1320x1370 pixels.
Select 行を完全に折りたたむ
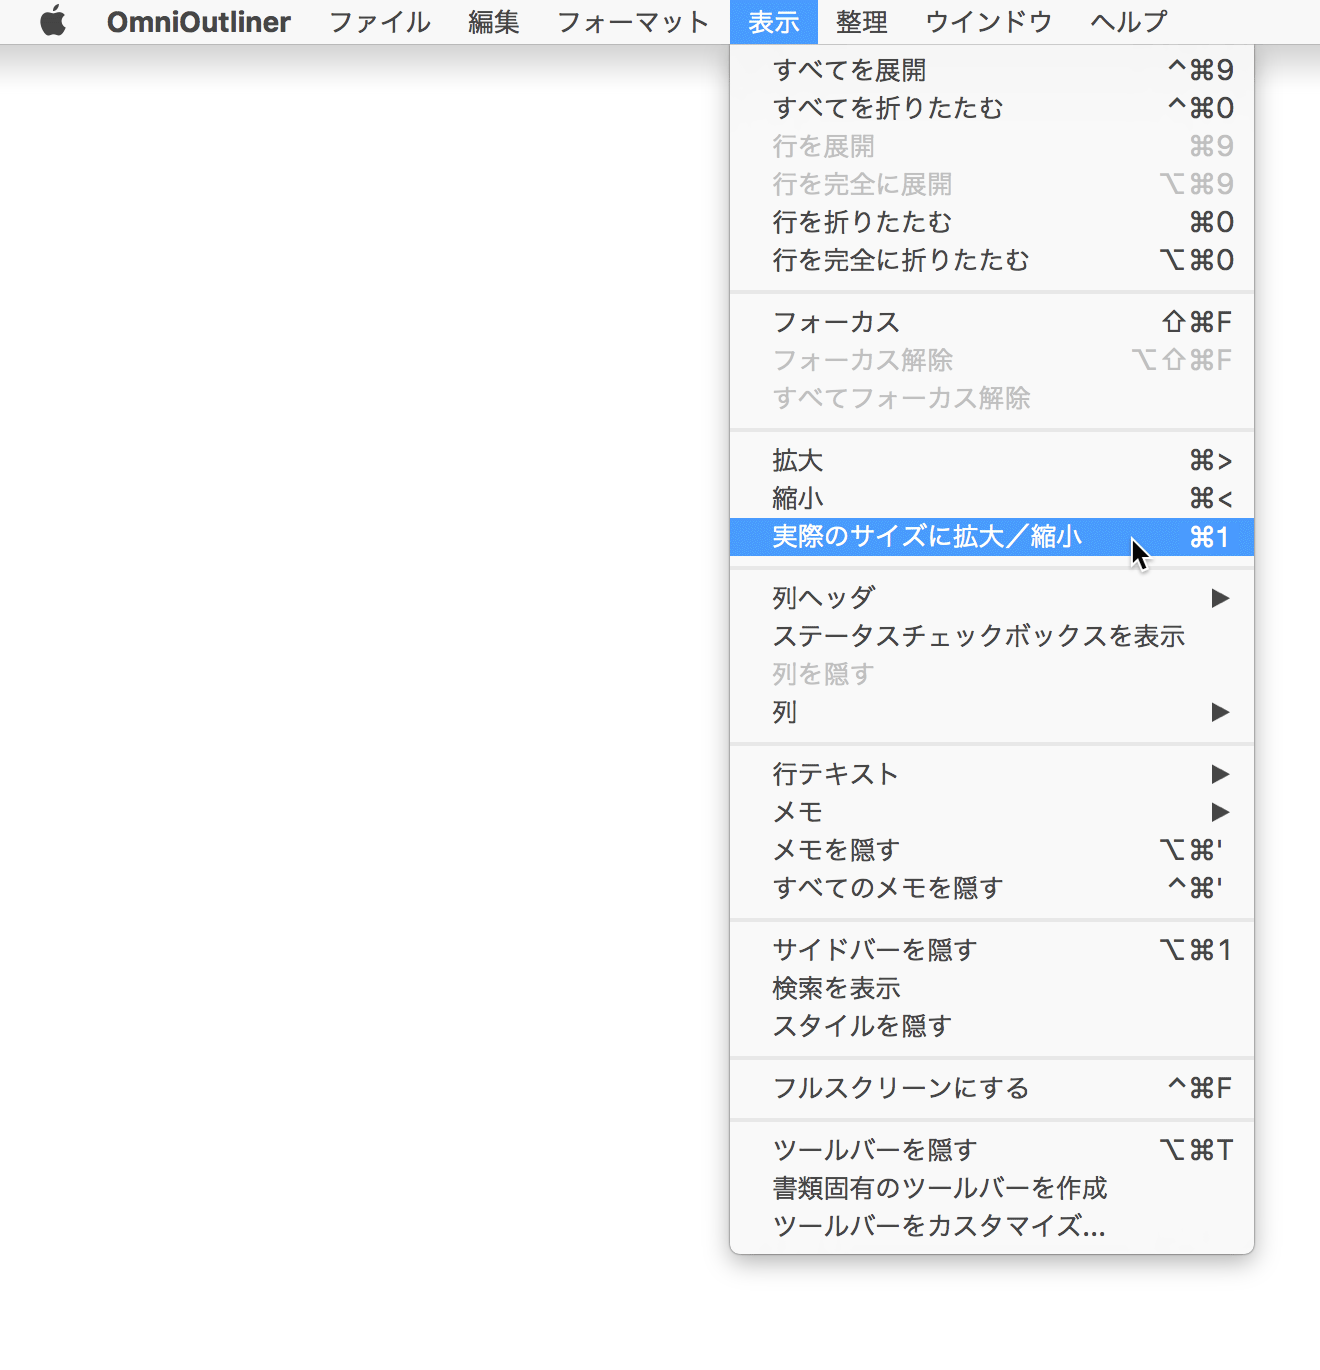(x=992, y=260)
